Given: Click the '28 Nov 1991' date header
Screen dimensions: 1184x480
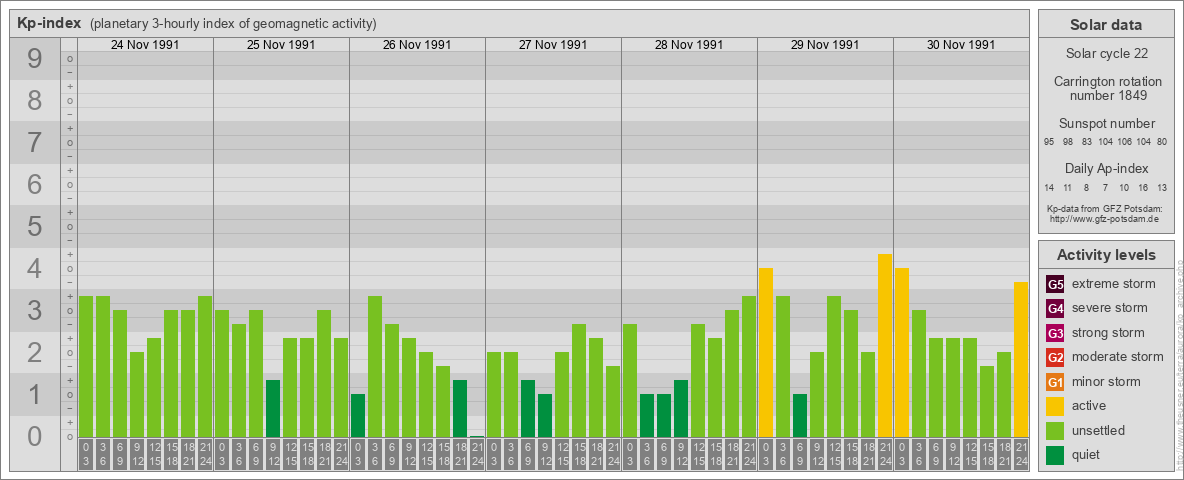Looking at the screenshot, I should pyautogui.click(x=689, y=45).
